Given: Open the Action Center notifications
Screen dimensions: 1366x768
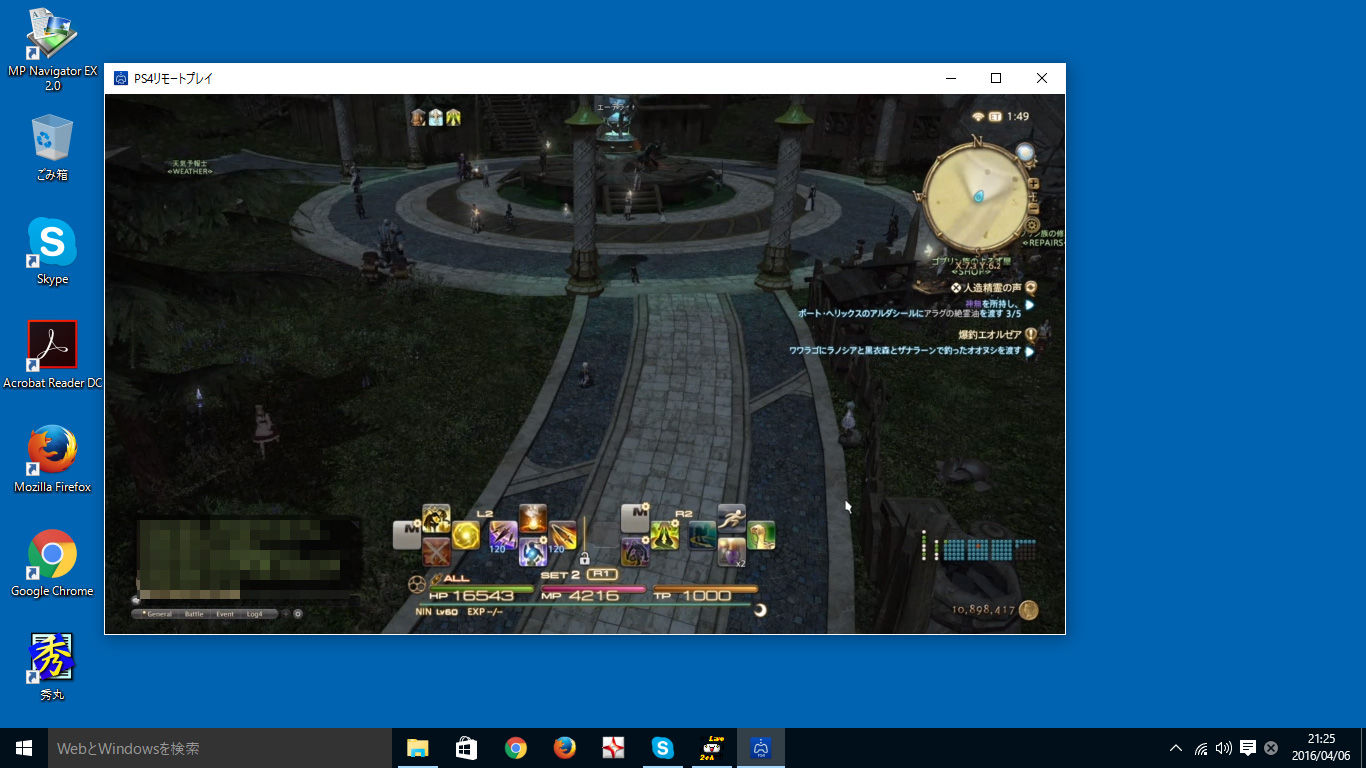Looking at the screenshot, I should [1248, 748].
